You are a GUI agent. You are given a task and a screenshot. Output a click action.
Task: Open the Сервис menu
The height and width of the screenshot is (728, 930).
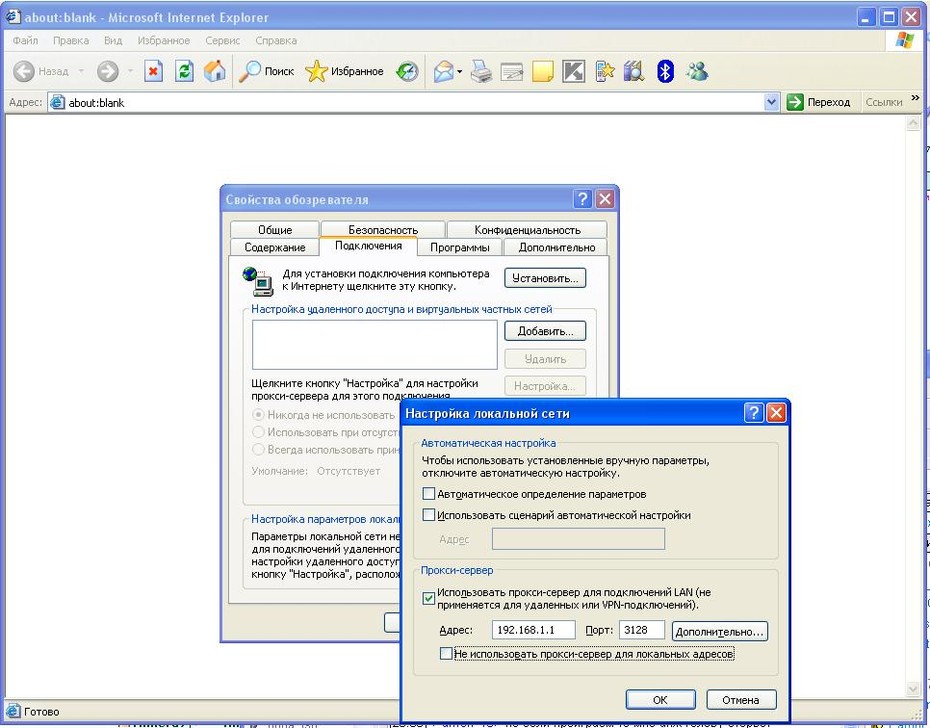(x=222, y=40)
